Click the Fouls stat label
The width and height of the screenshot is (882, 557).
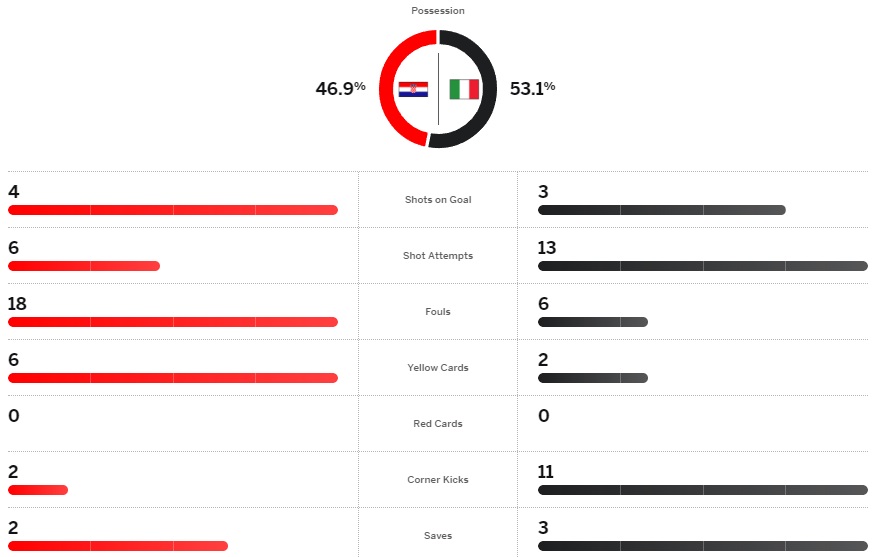[438, 312]
